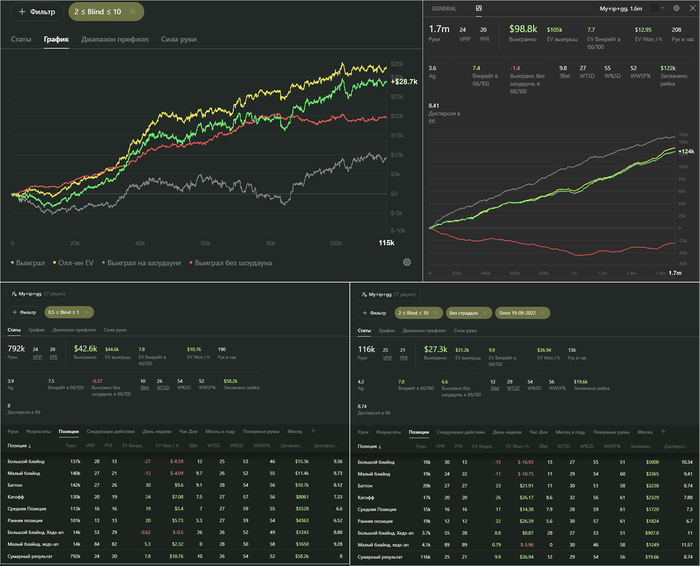Open the chart settings gear below the graph
700x566 pixels.
click(x=407, y=262)
